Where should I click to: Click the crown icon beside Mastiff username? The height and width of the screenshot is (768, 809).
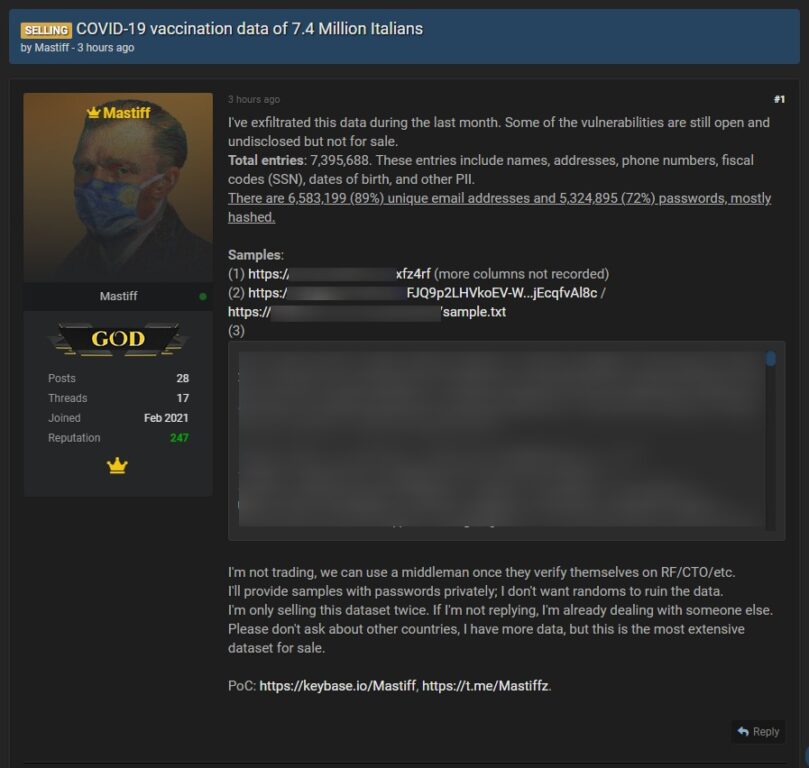tap(93, 112)
